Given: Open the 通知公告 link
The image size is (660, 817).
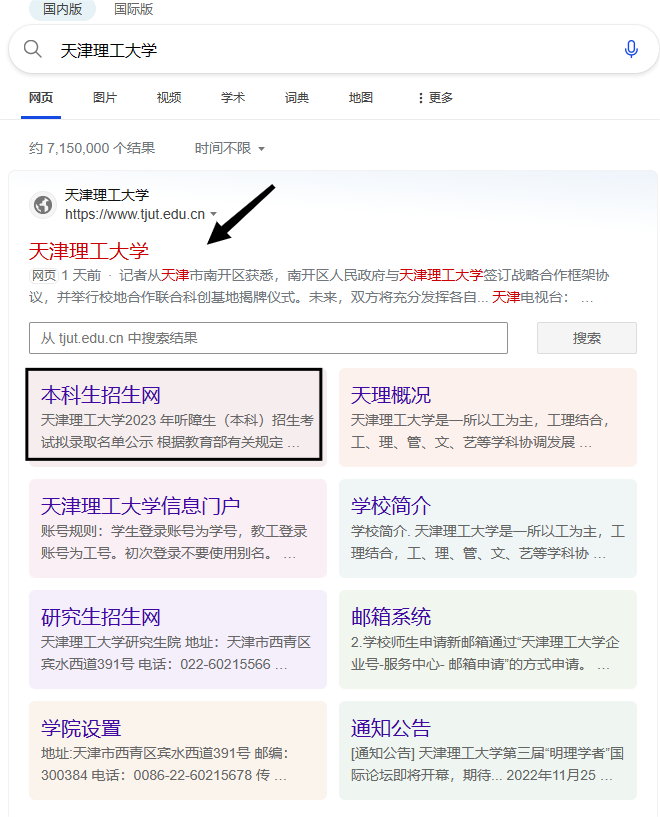Looking at the screenshot, I should click(391, 728).
